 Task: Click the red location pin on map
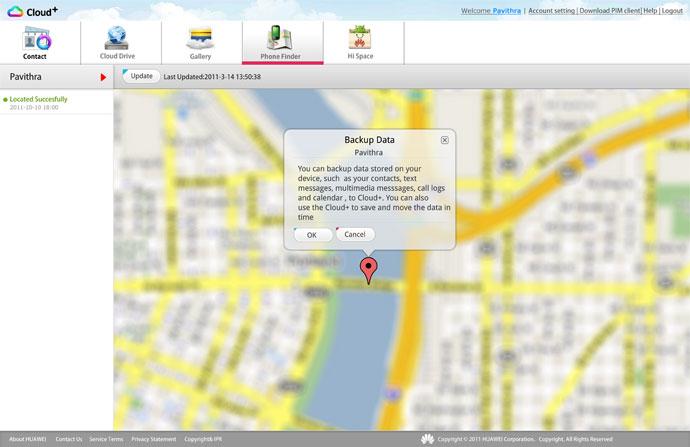(368, 271)
